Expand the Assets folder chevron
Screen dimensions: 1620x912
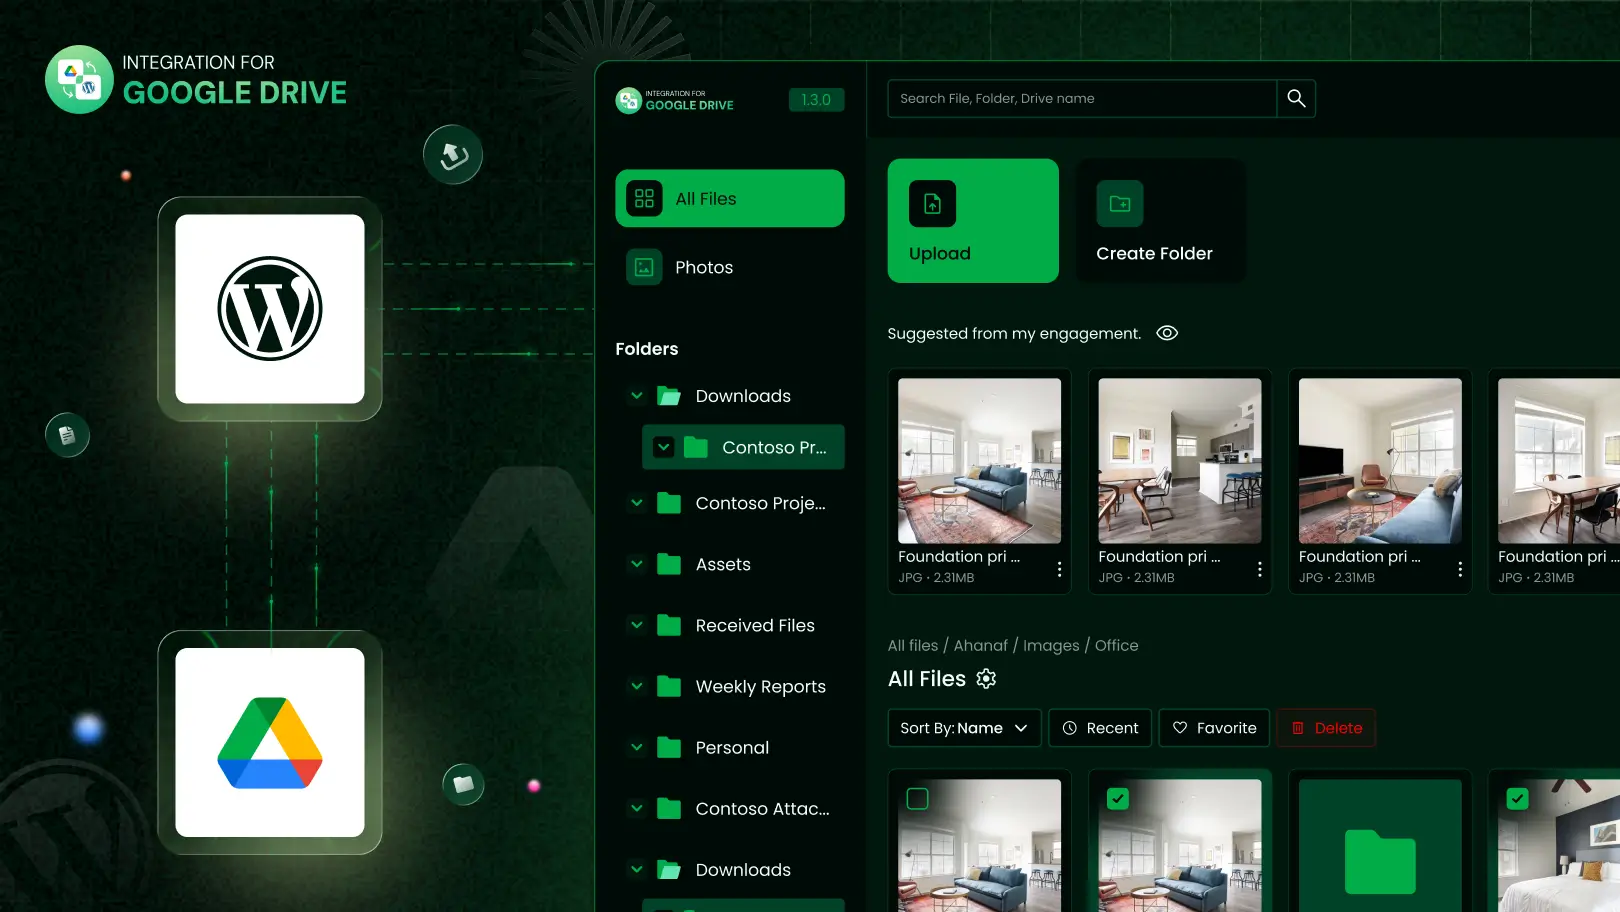click(x=637, y=564)
